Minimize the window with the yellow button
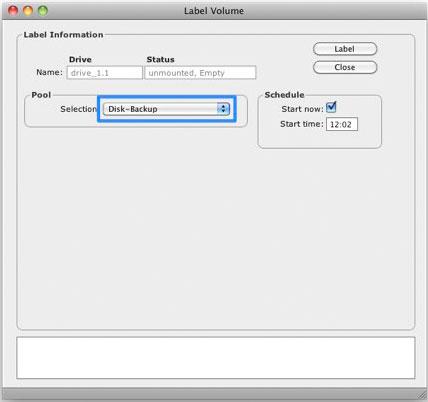 coord(28,11)
